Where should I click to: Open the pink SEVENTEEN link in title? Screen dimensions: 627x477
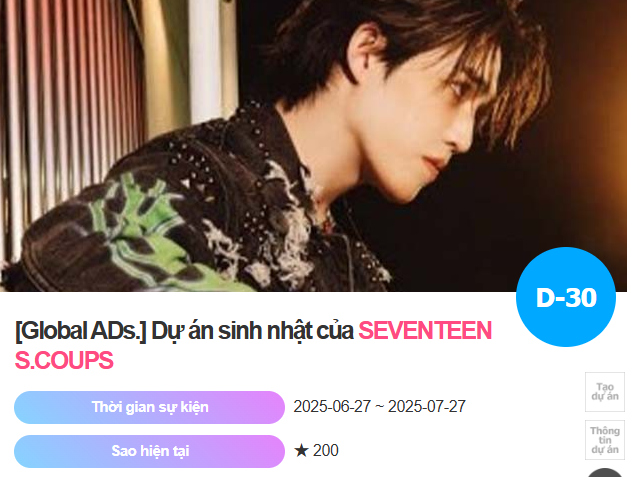425,331
